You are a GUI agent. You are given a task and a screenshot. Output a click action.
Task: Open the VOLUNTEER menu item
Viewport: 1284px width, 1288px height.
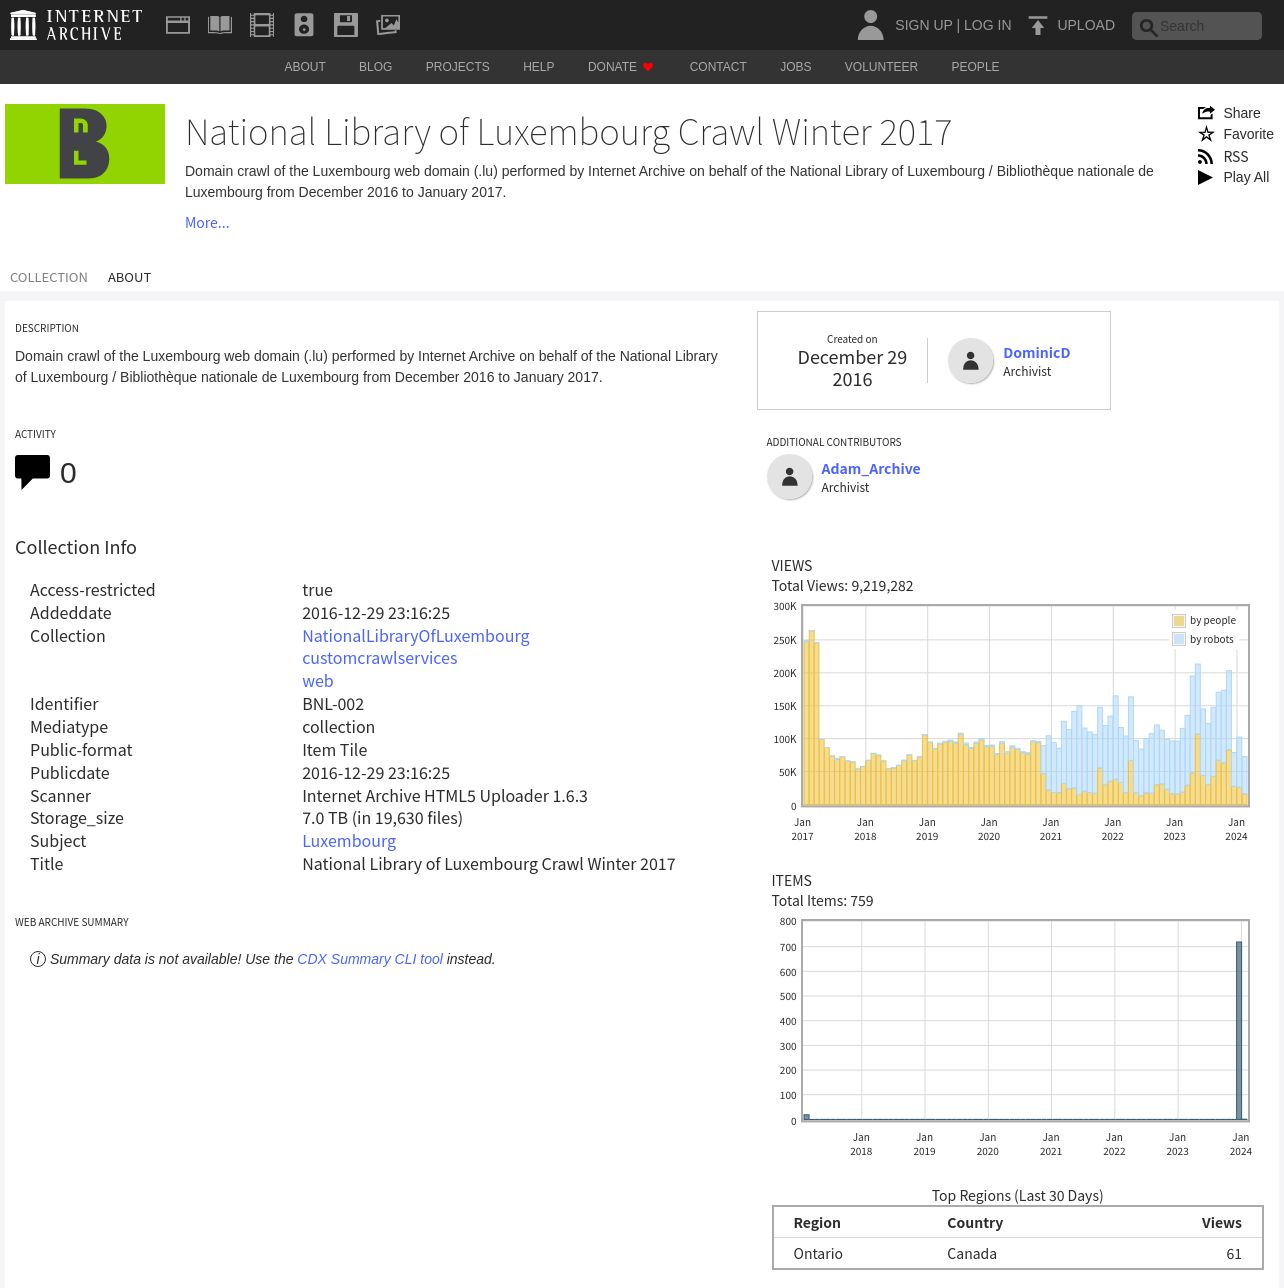tap(881, 67)
